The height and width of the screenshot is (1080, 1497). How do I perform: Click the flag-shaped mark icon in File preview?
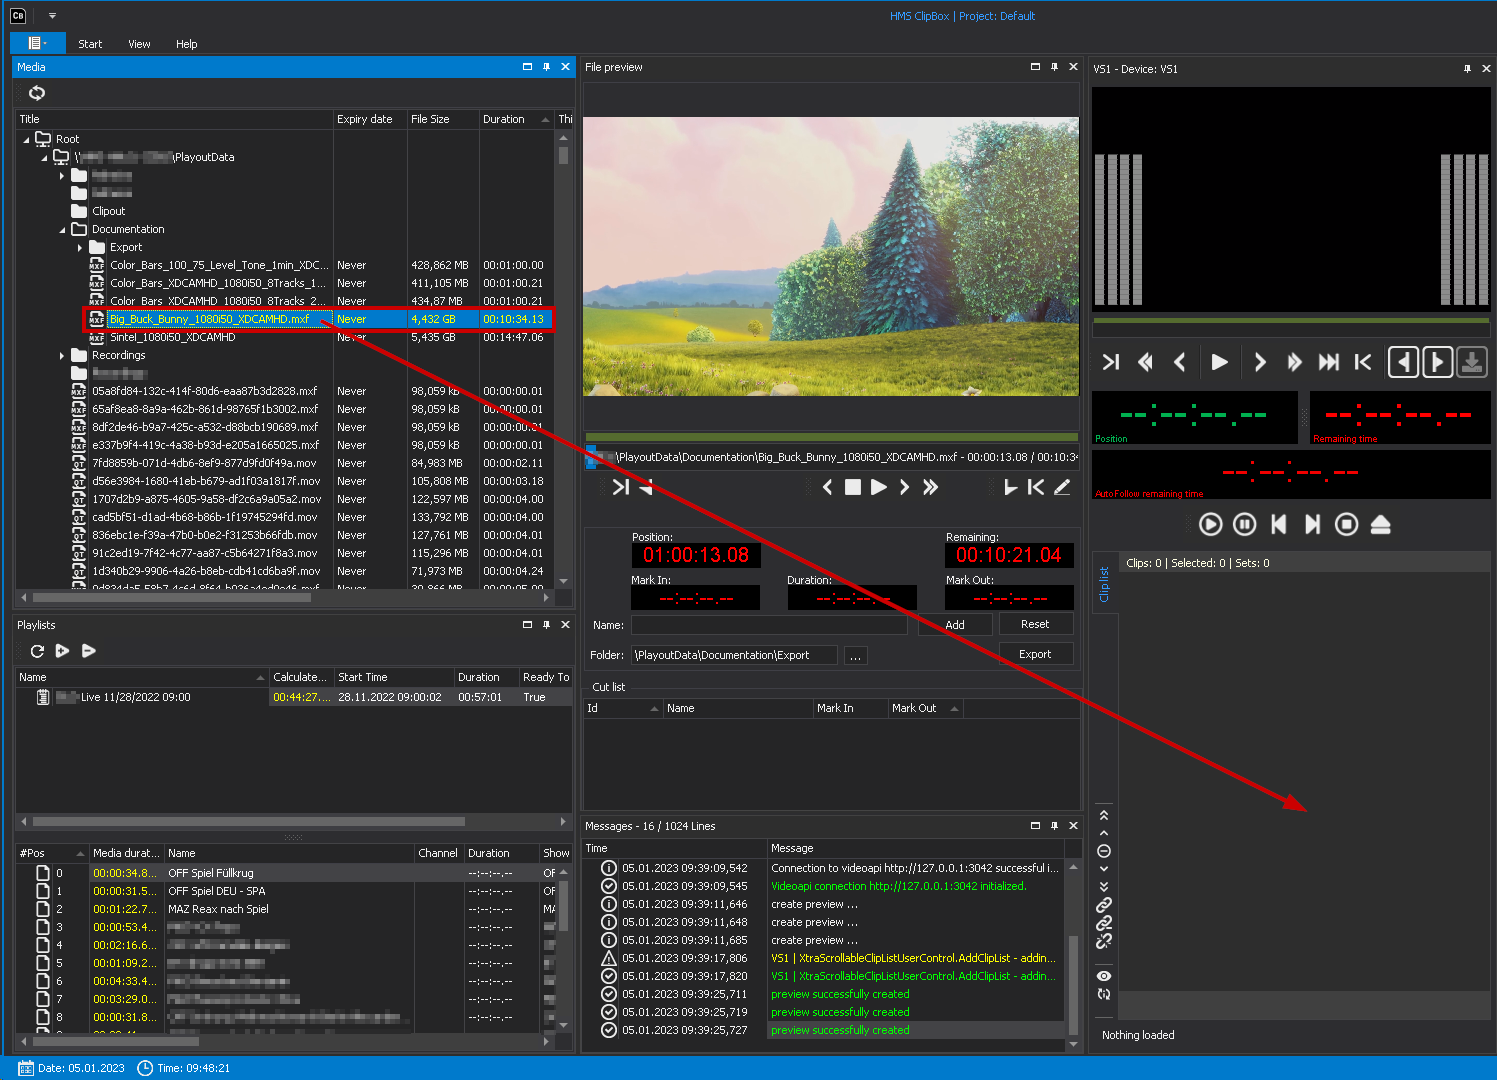[1010, 487]
